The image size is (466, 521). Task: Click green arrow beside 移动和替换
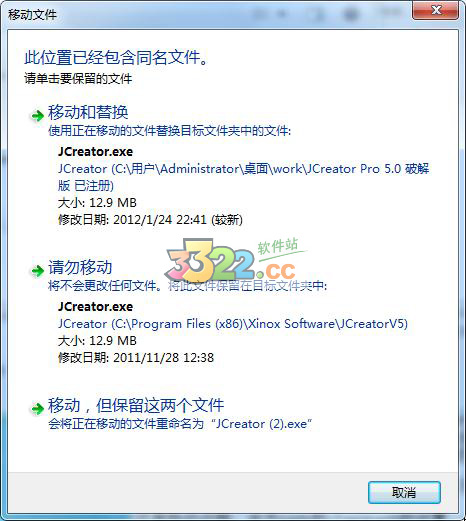37,116
